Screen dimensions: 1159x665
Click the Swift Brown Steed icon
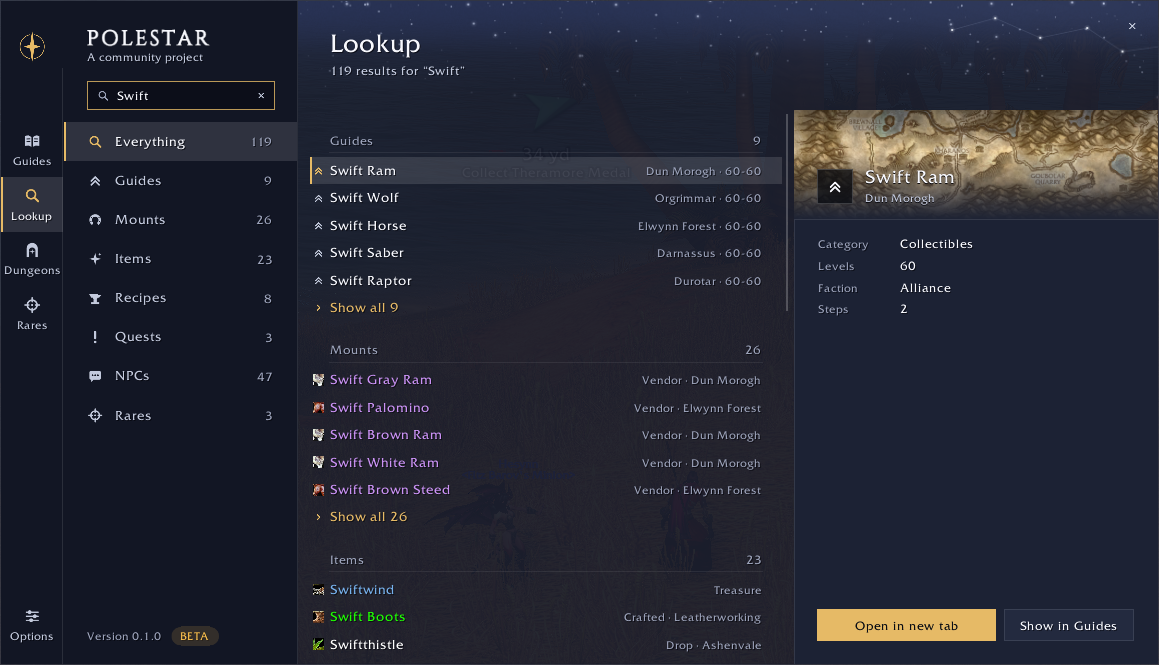click(x=319, y=490)
